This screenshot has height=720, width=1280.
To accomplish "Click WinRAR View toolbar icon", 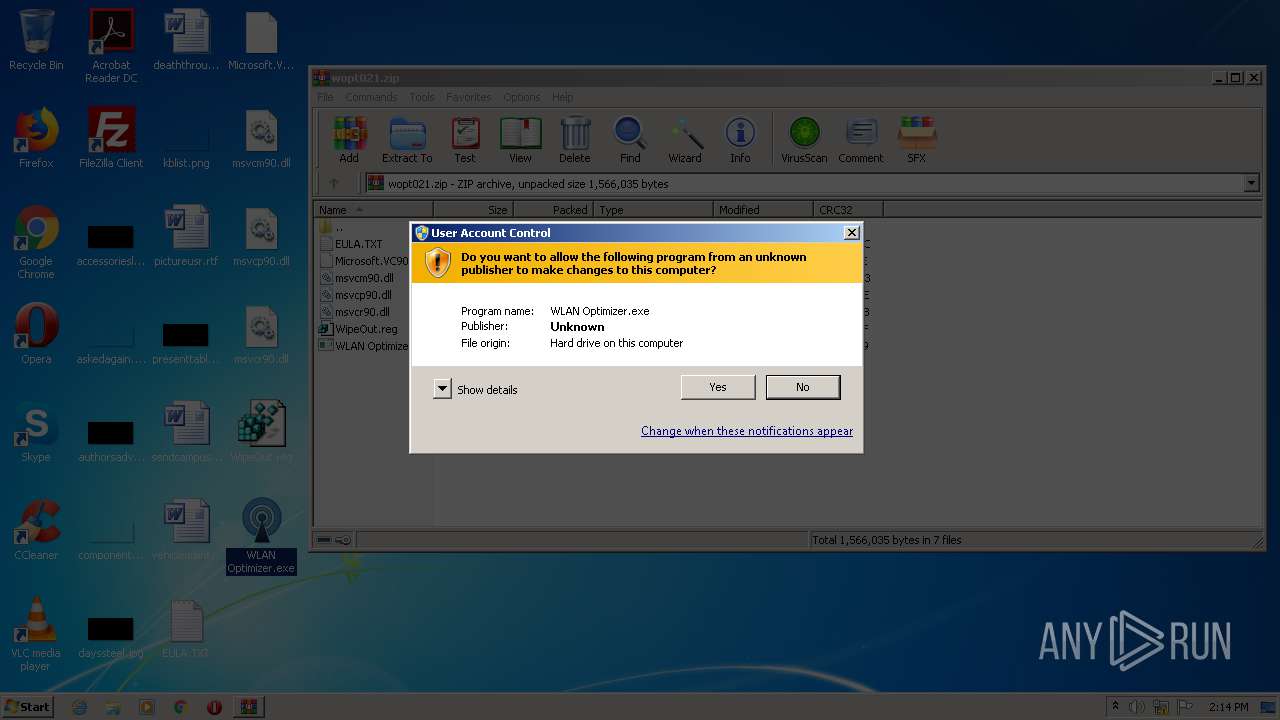I will pos(520,139).
